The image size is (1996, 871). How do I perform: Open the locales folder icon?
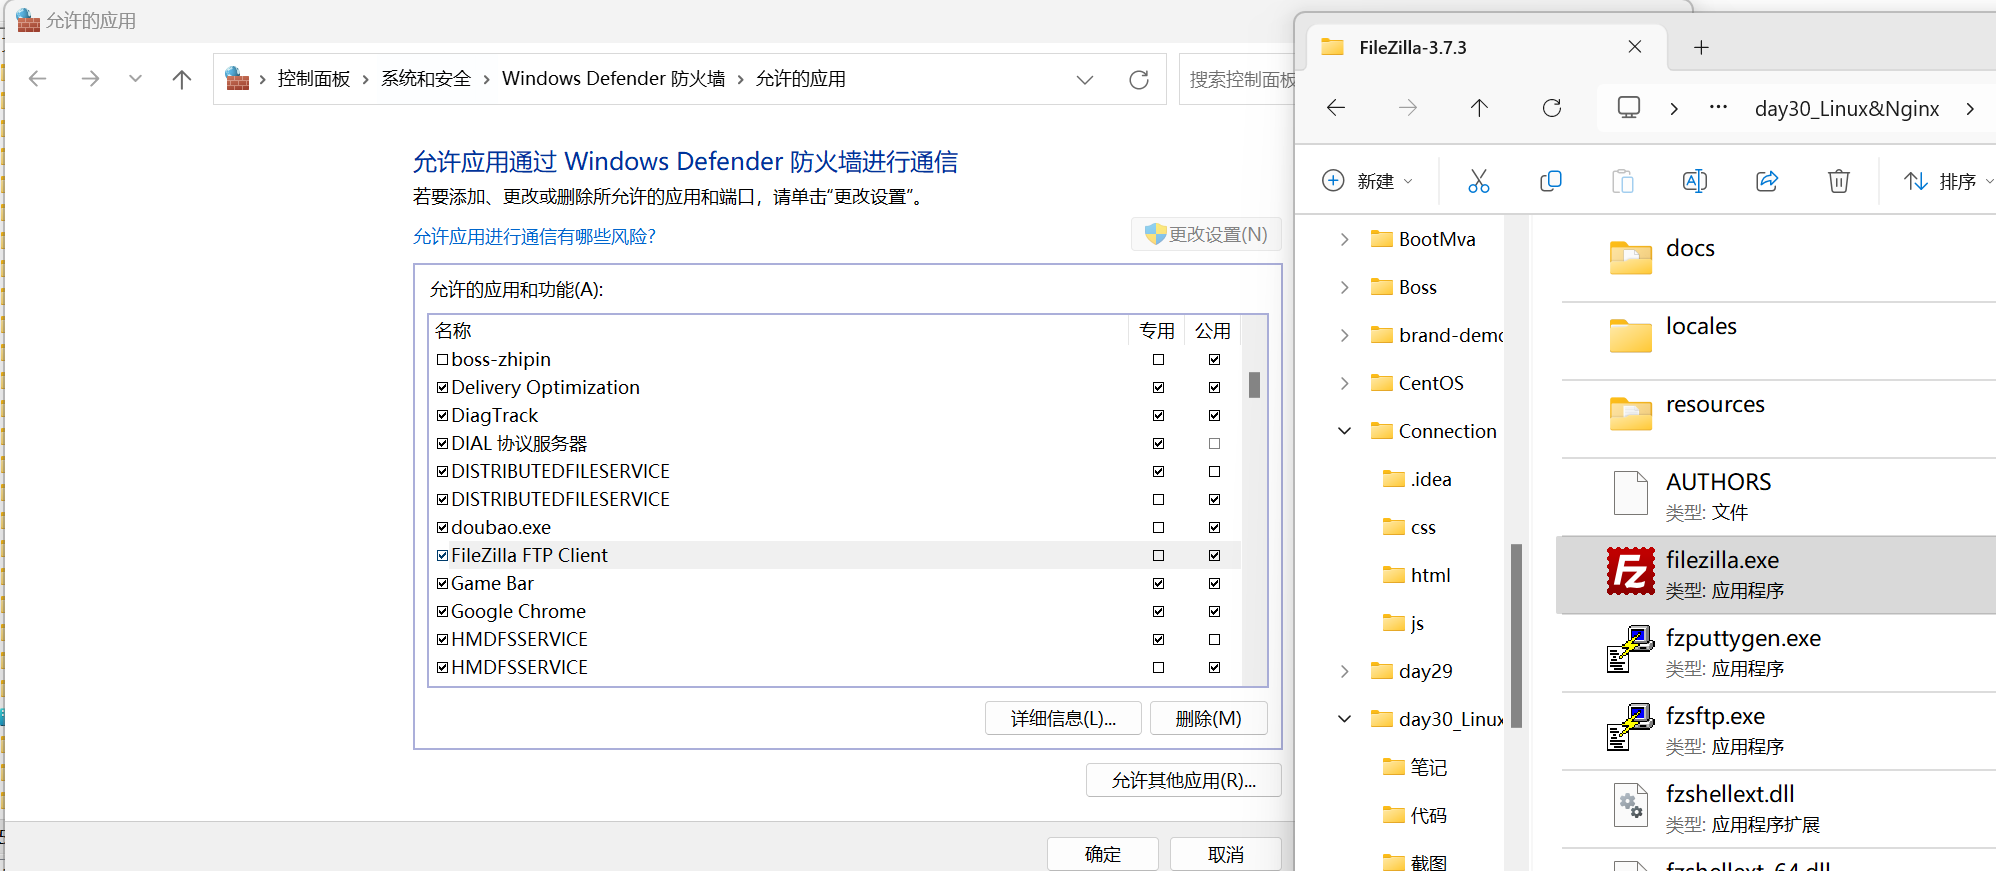[1630, 336]
